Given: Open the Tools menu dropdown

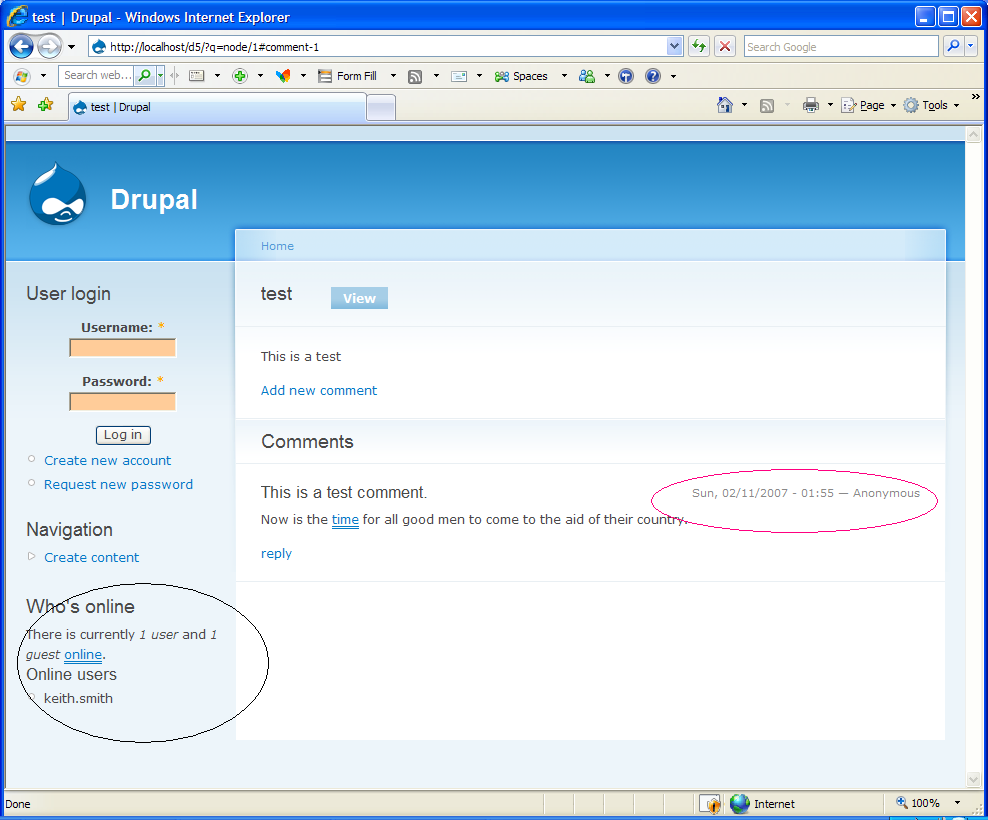Looking at the screenshot, I should click(x=932, y=104).
